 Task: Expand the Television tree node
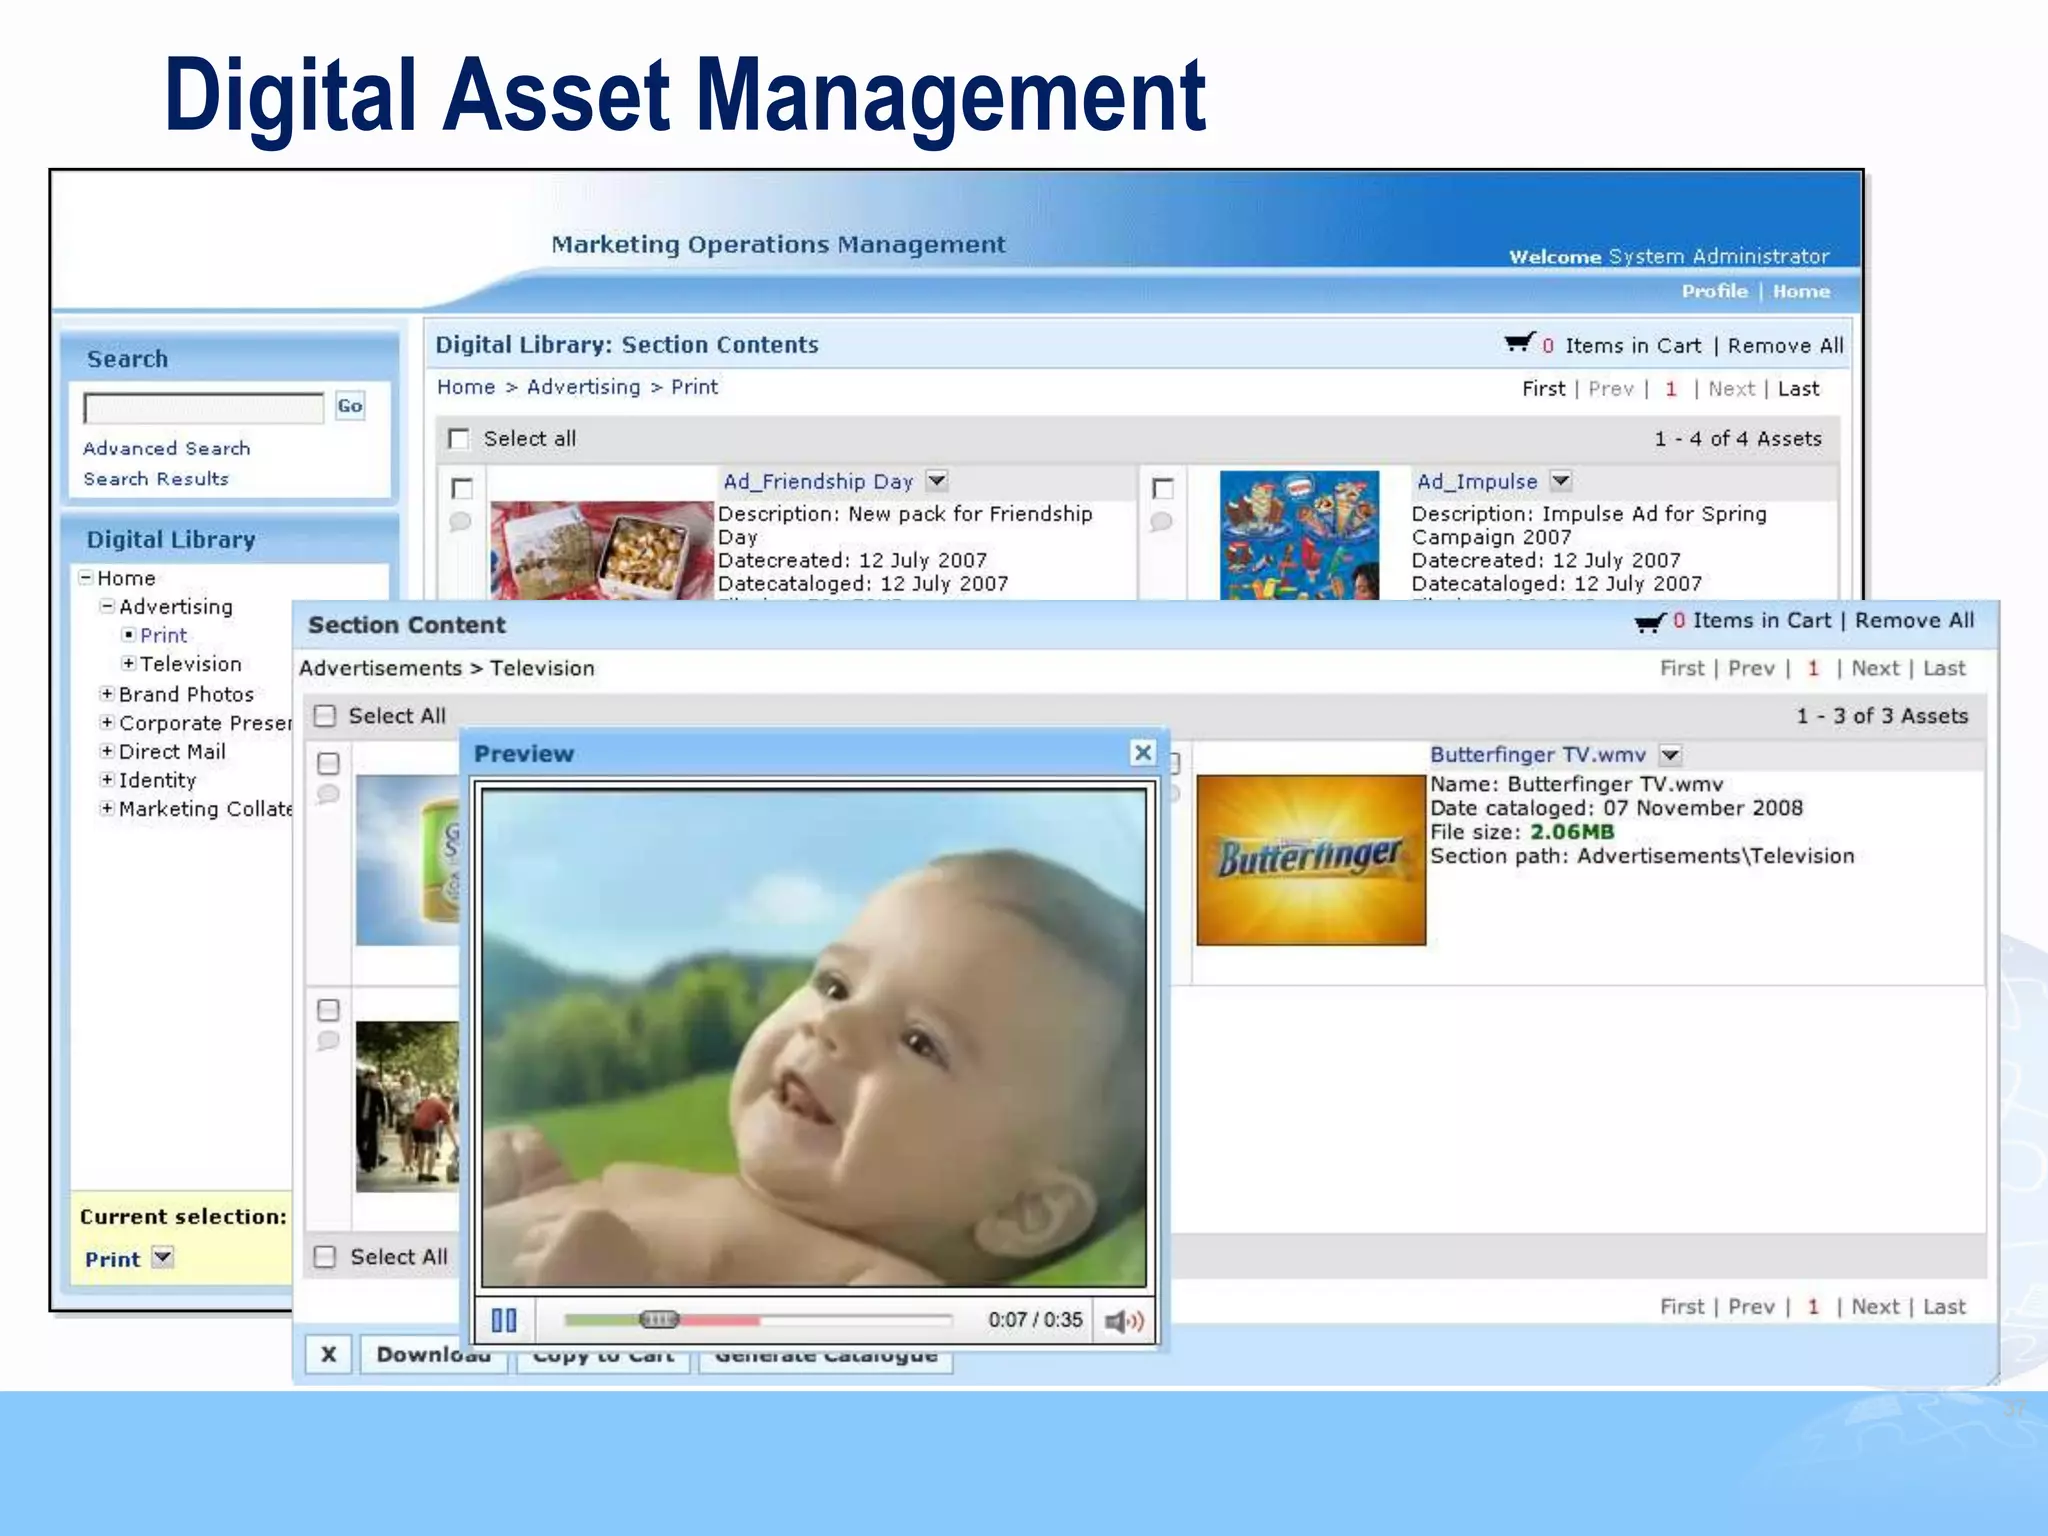pos(128,663)
